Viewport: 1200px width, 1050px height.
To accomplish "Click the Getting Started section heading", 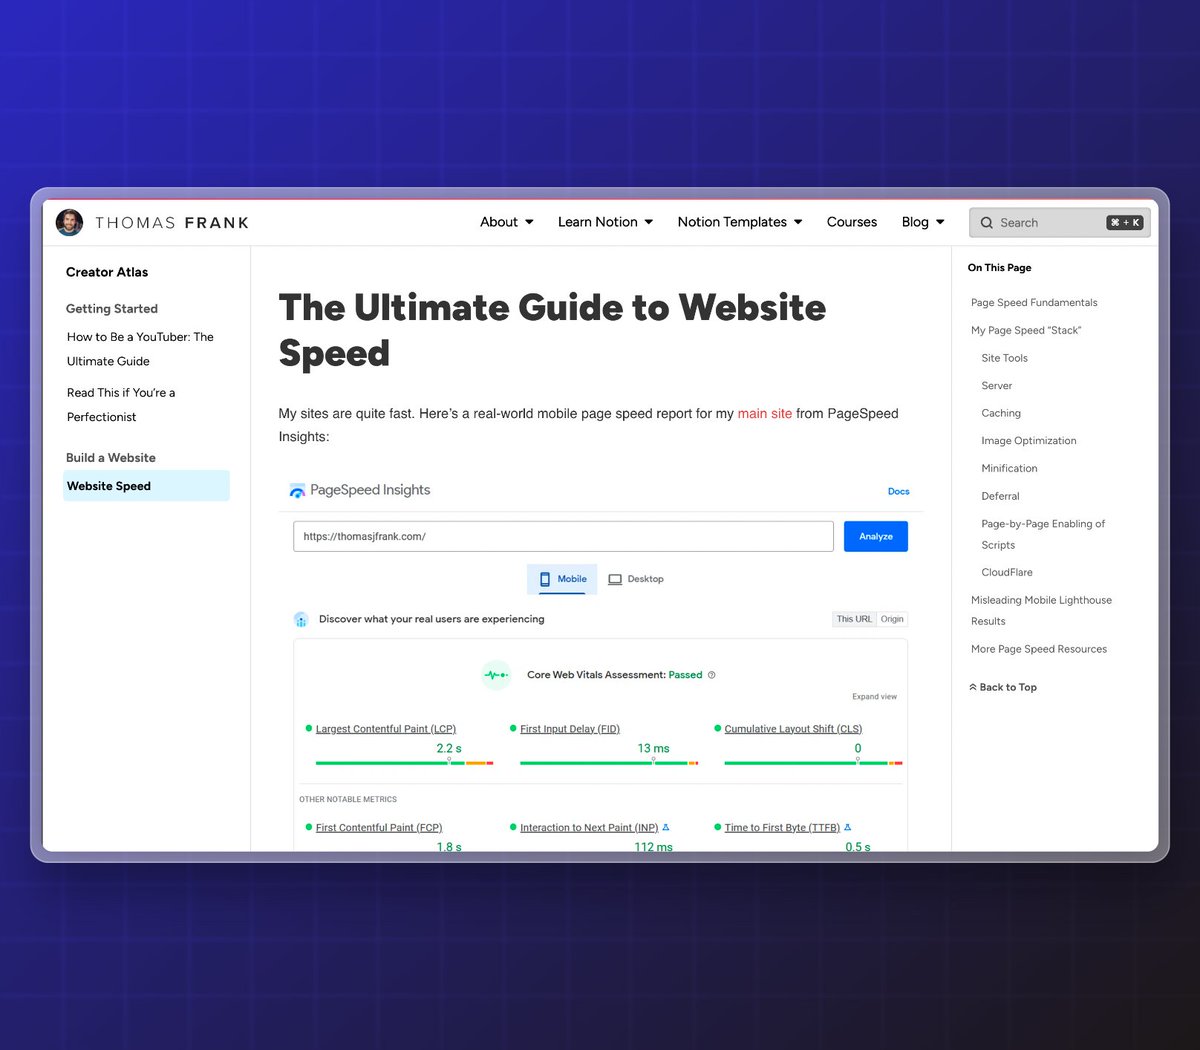I will click(x=112, y=309).
